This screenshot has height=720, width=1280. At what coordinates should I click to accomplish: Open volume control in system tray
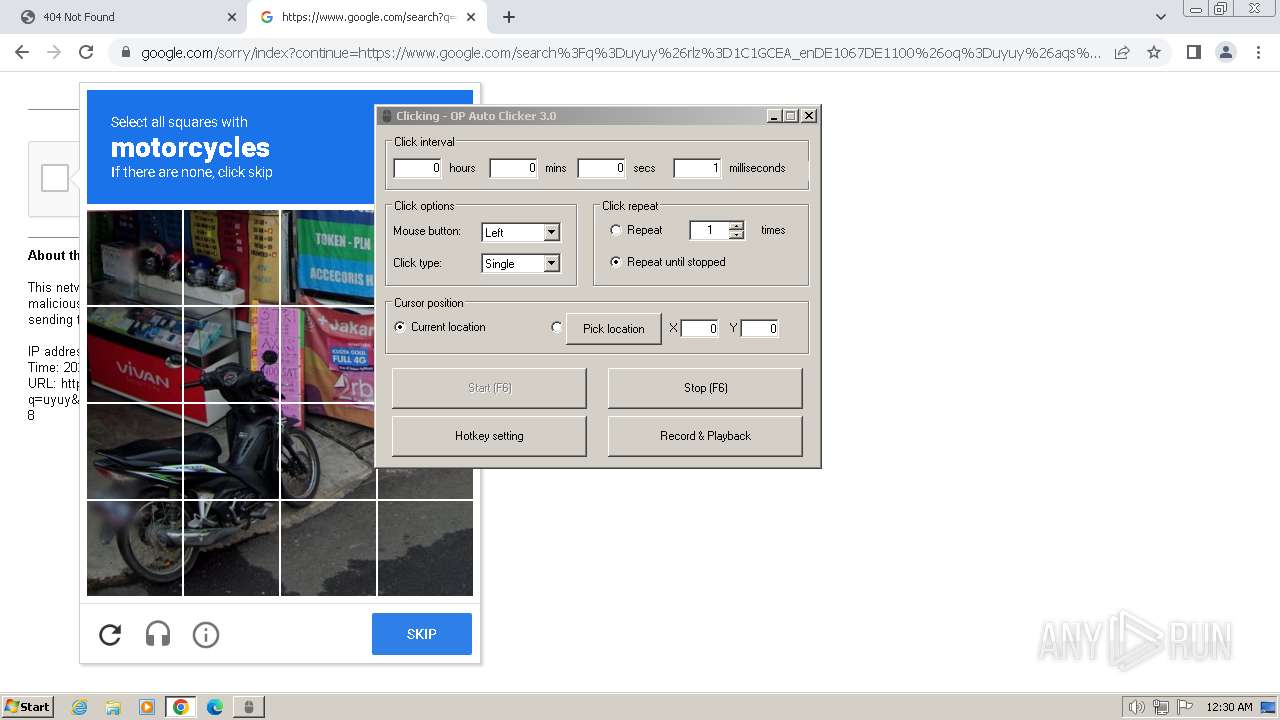[1136, 707]
